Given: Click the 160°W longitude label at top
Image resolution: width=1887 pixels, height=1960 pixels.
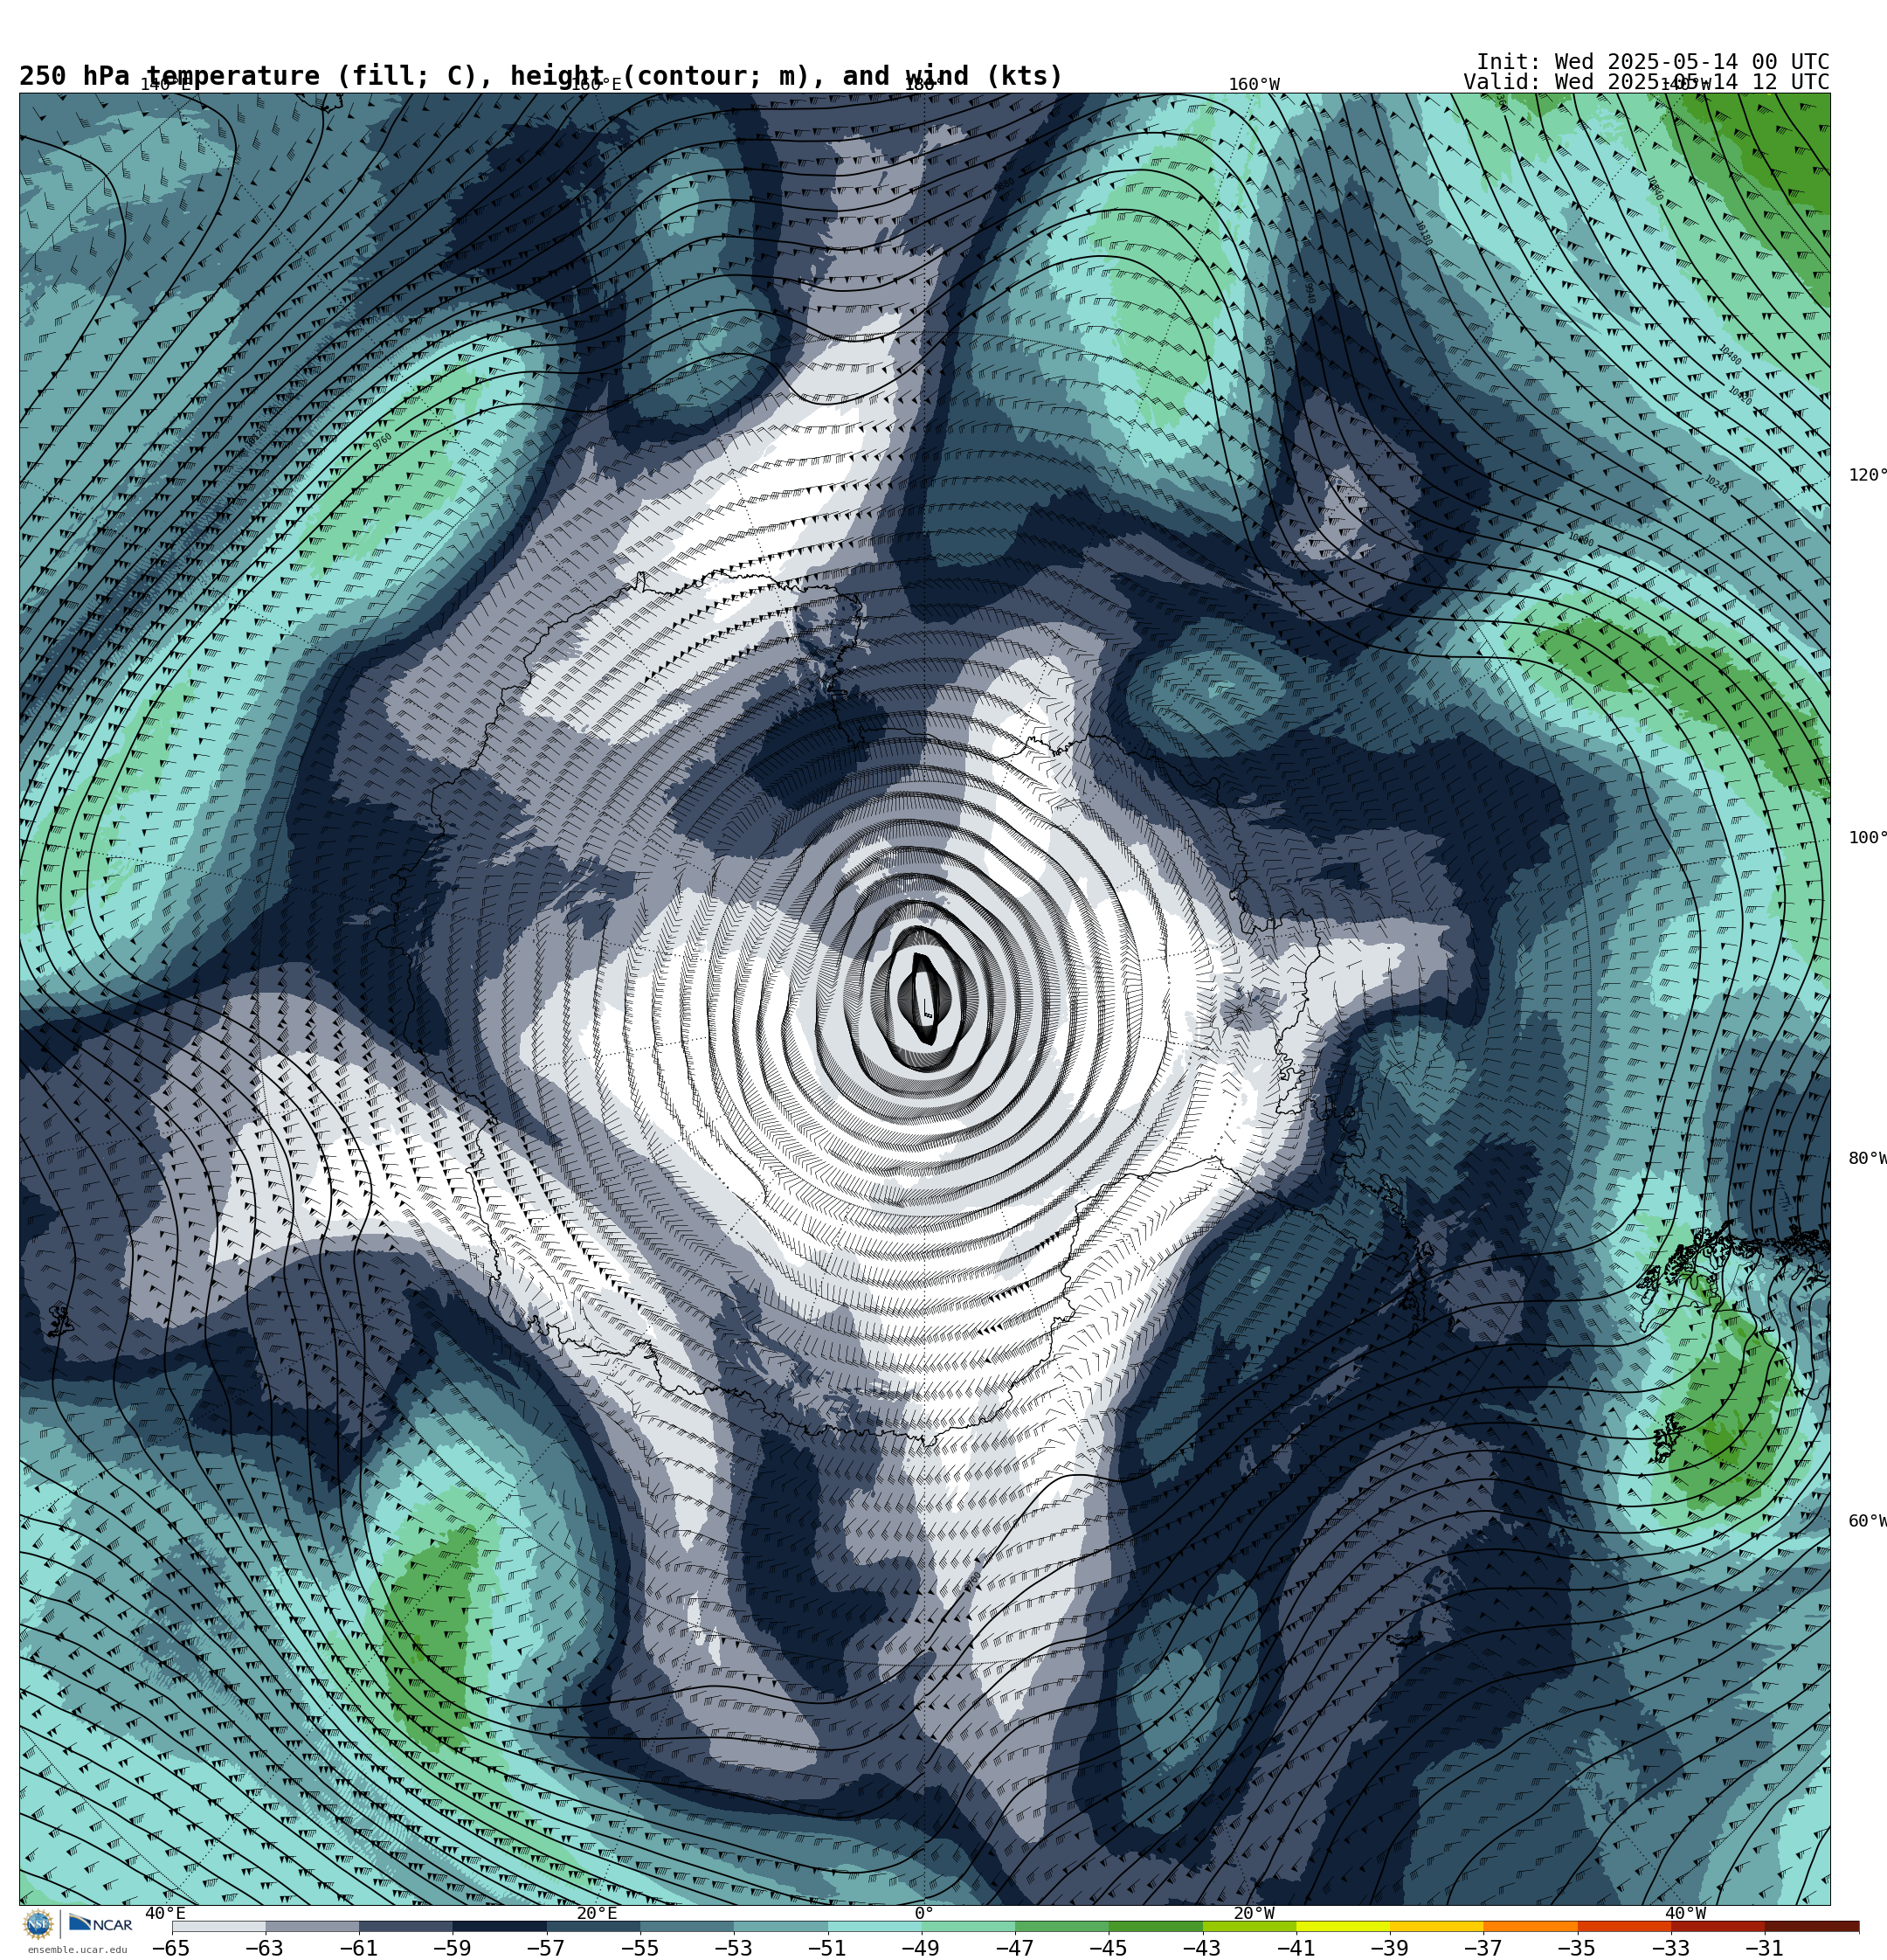Looking at the screenshot, I should [x=1254, y=84].
